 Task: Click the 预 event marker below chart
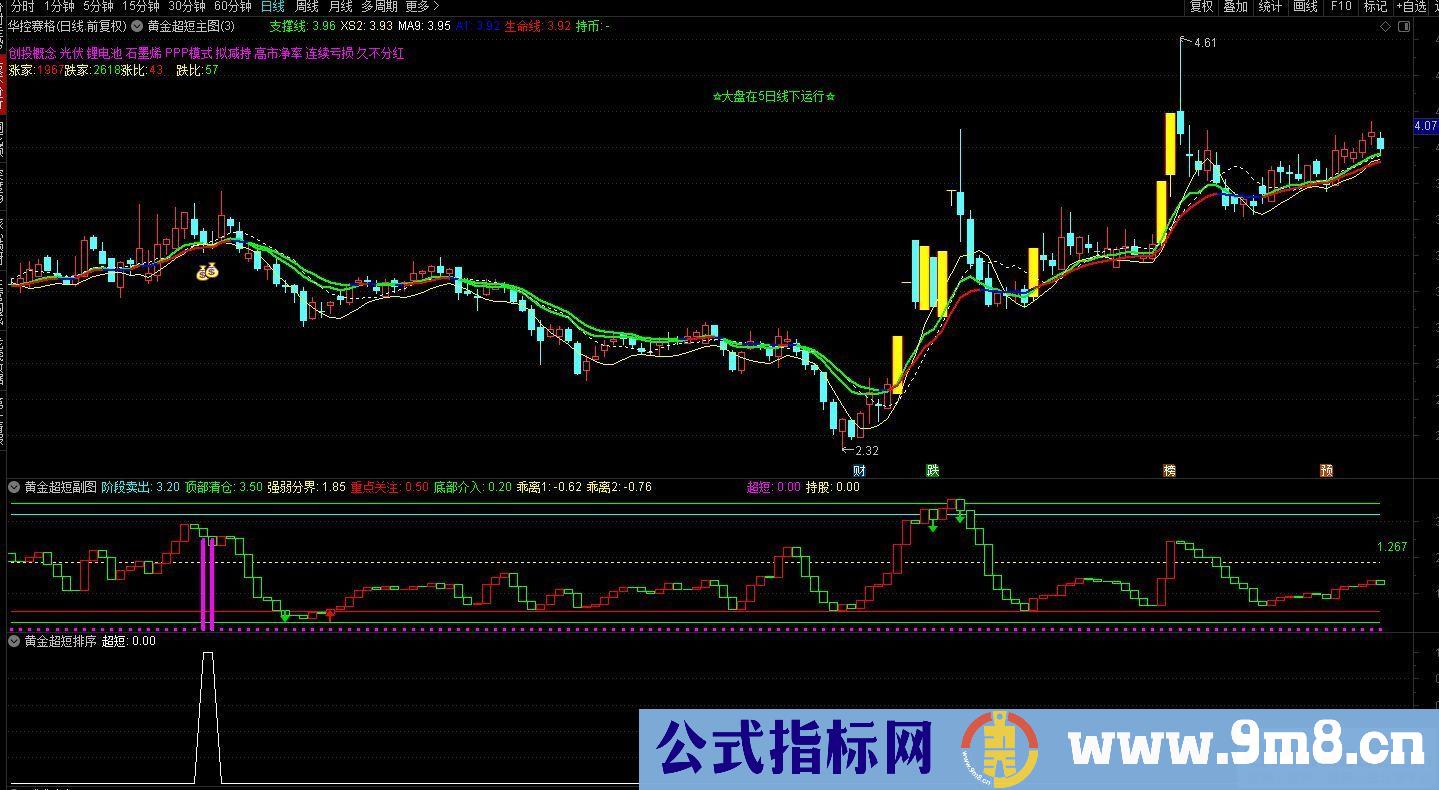1326,471
